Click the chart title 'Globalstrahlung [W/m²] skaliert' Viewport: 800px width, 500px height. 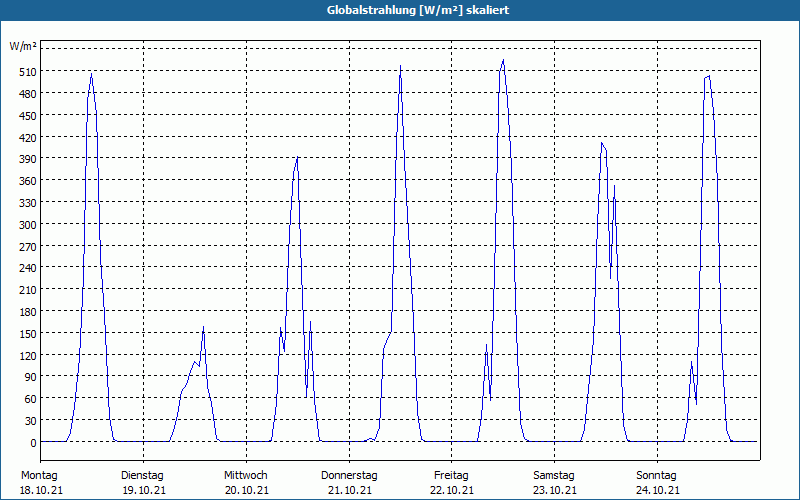point(418,10)
